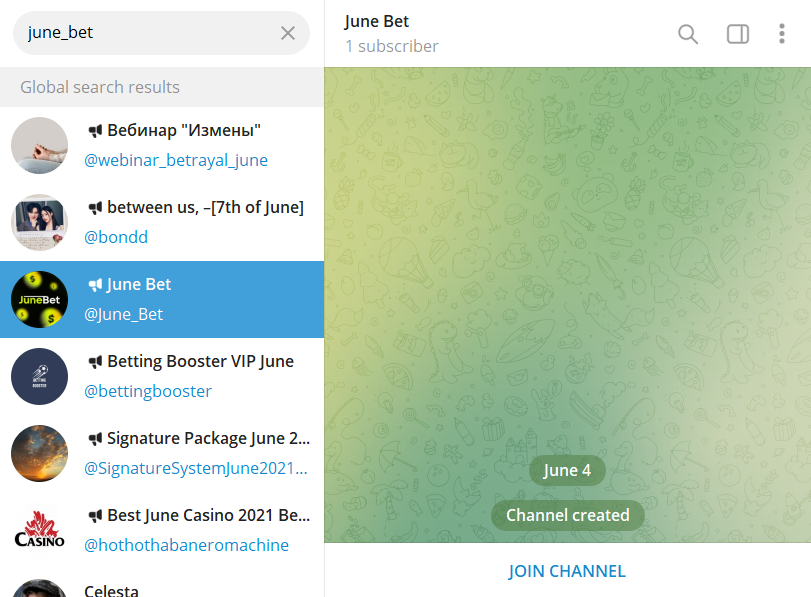Screen dimensions: 811x597
Task: Open search in the June Bet channel
Action: [x=688, y=34]
